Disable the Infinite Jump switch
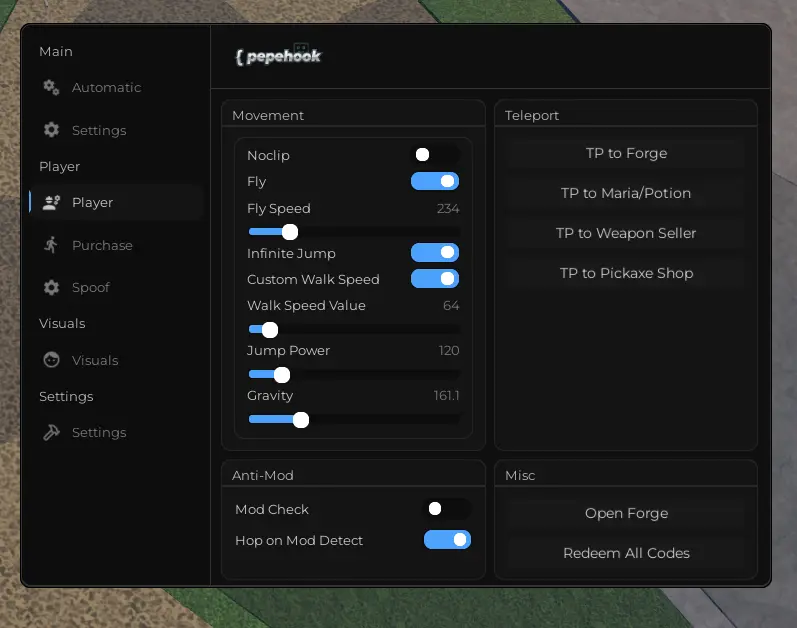Viewport: 797px width, 628px height. (435, 253)
